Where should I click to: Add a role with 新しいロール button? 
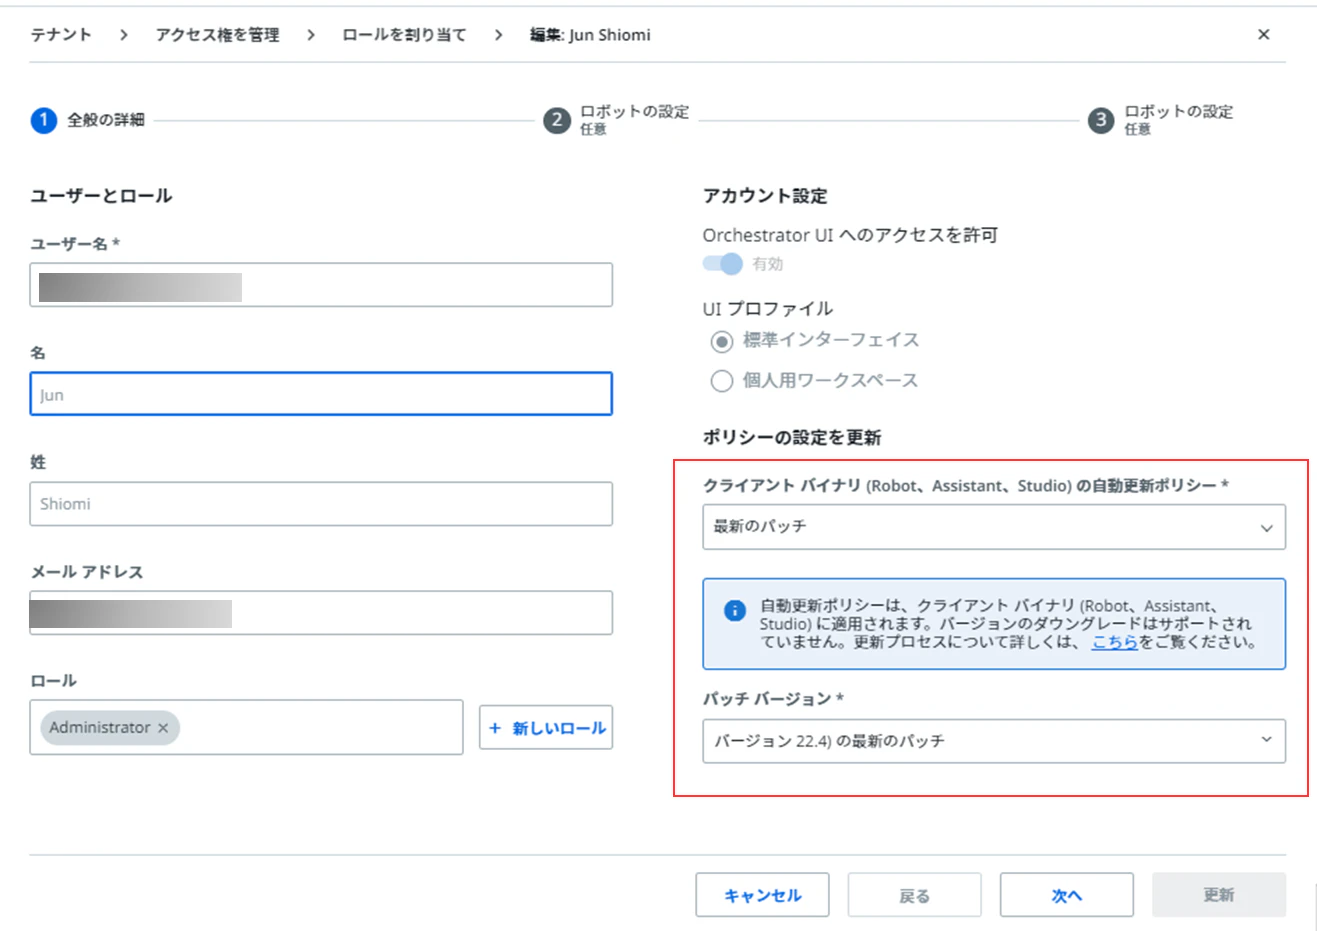pyautogui.click(x=546, y=728)
